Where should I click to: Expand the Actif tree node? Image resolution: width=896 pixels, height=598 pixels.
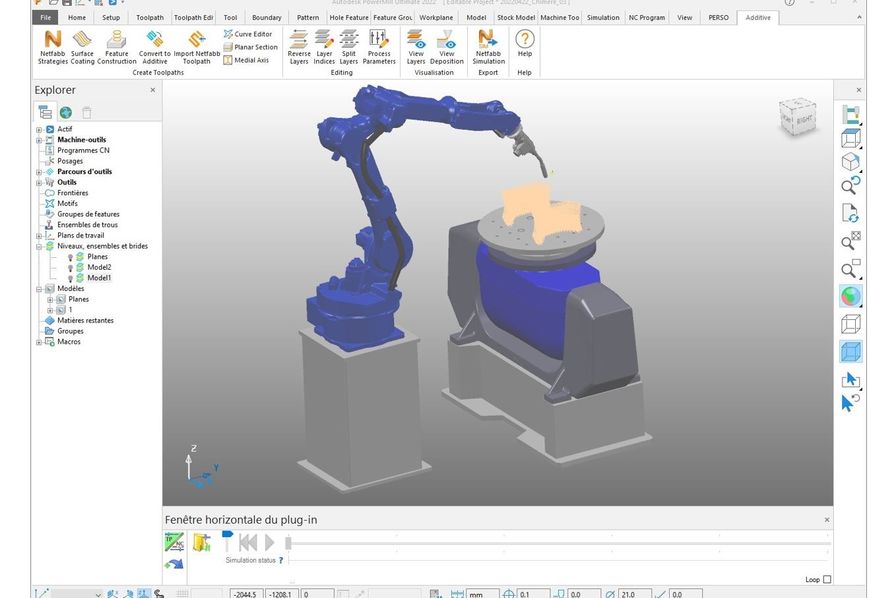coord(39,130)
